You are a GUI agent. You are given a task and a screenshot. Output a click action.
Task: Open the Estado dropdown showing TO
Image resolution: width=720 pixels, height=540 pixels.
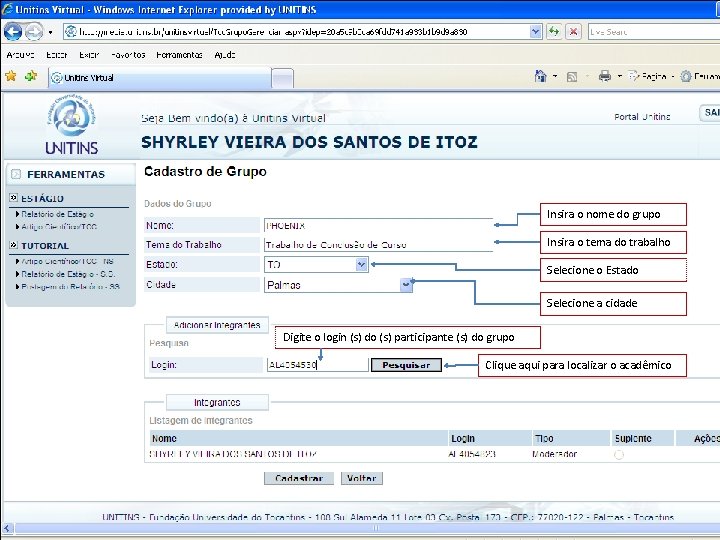[316, 264]
